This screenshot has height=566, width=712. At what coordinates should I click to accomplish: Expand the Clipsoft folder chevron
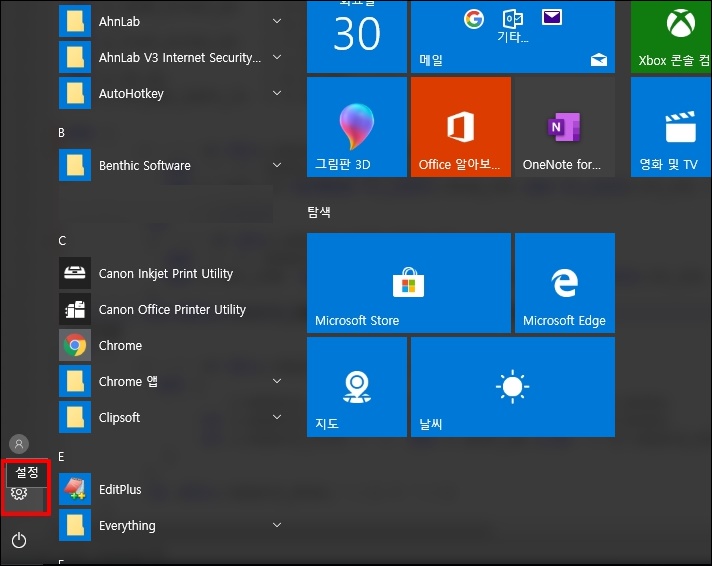277,417
